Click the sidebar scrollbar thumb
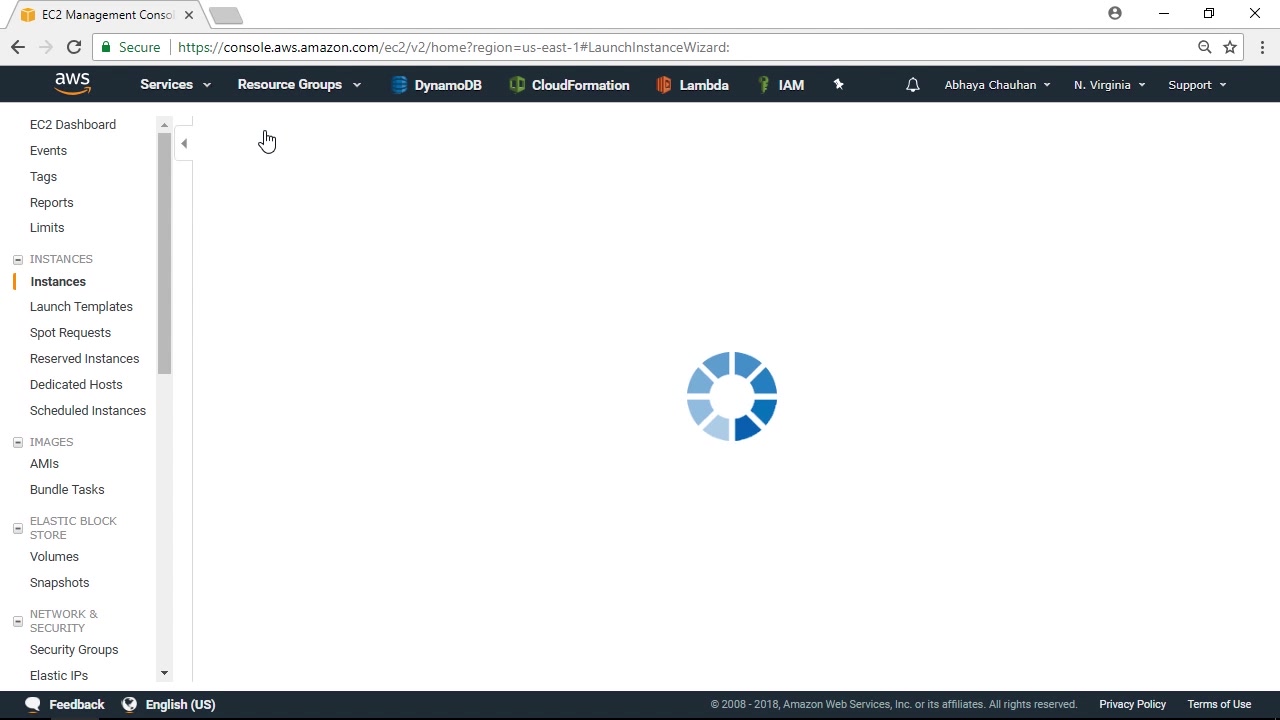 coord(164,254)
